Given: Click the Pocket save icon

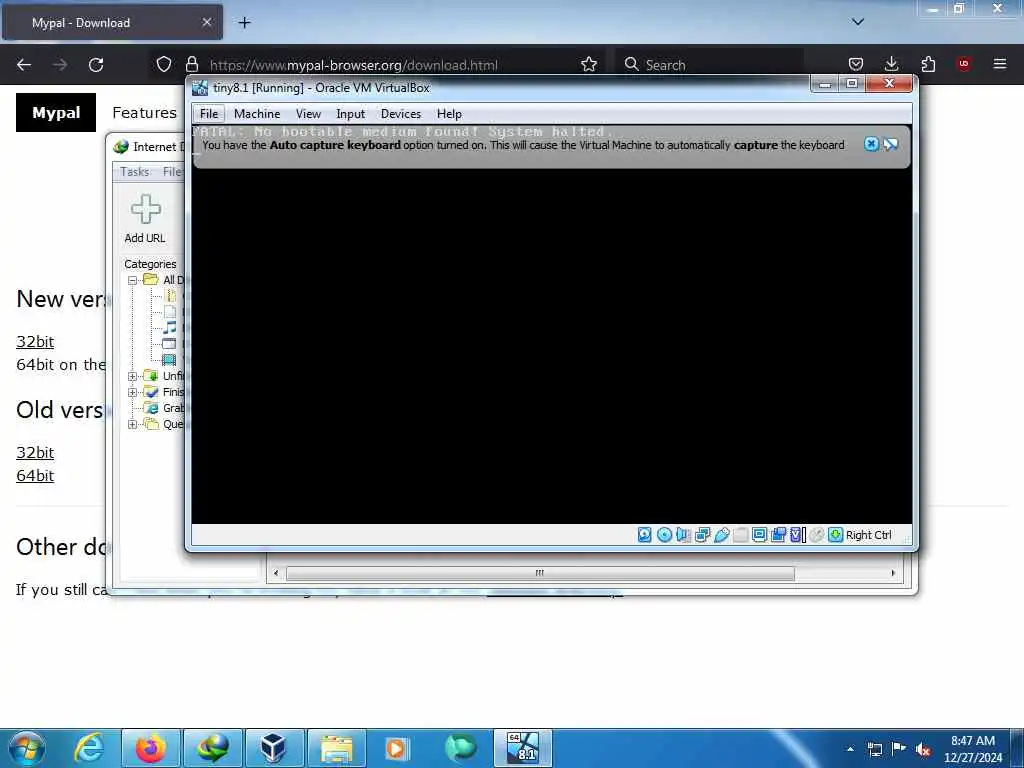Looking at the screenshot, I should [856, 64].
